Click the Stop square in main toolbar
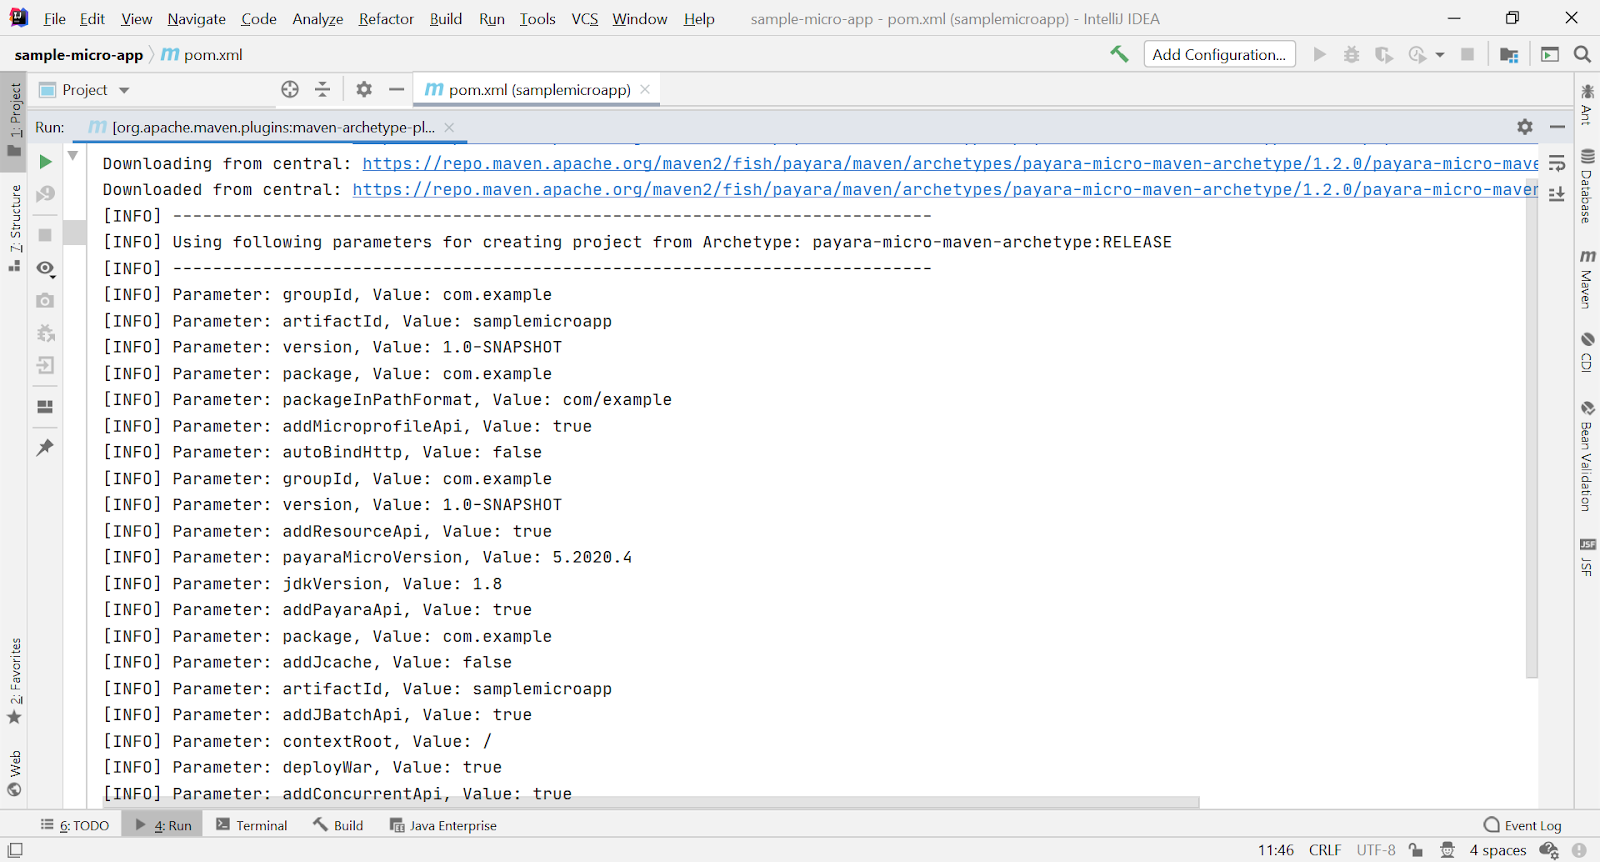Screen dimensions: 1600x862 pyautogui.click(x=1467, y=54)
